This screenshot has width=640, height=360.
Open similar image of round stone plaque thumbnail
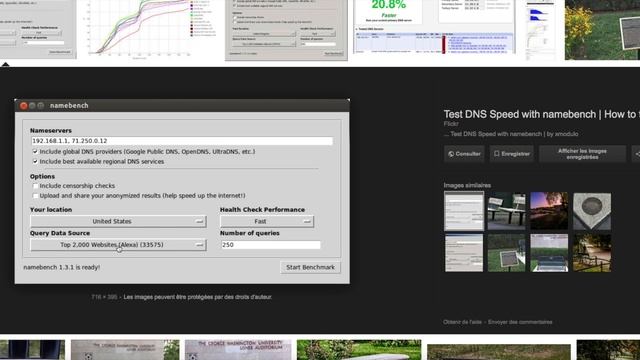pyautogui.click(x=592, y=211)
